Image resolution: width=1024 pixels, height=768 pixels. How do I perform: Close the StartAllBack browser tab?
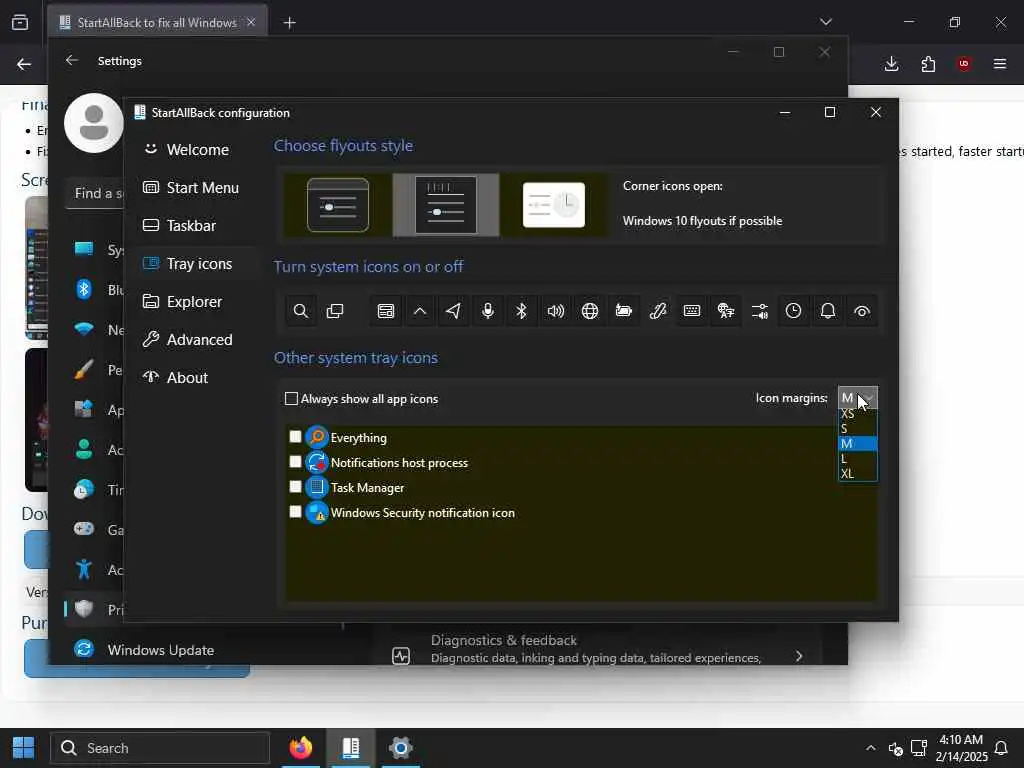[x=251, y=22]
